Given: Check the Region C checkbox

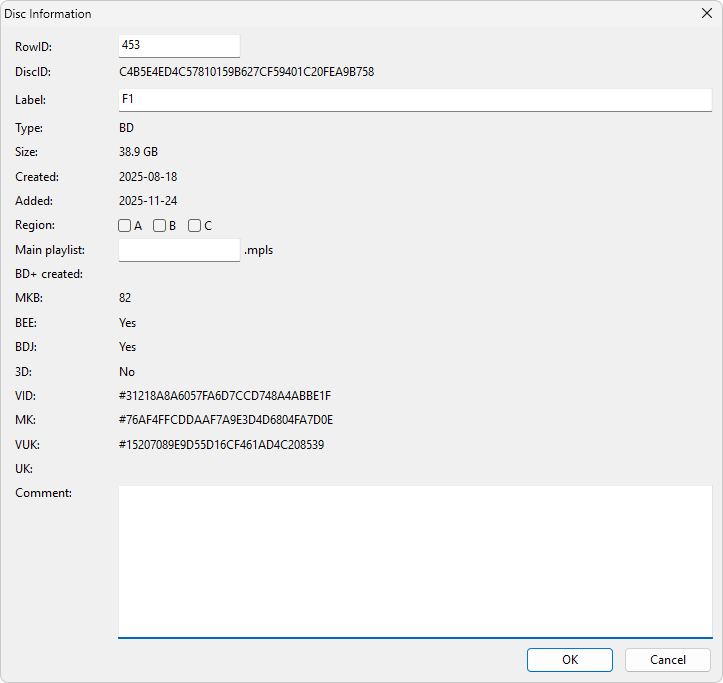Looking at the screenshot, I should point(195,226).
